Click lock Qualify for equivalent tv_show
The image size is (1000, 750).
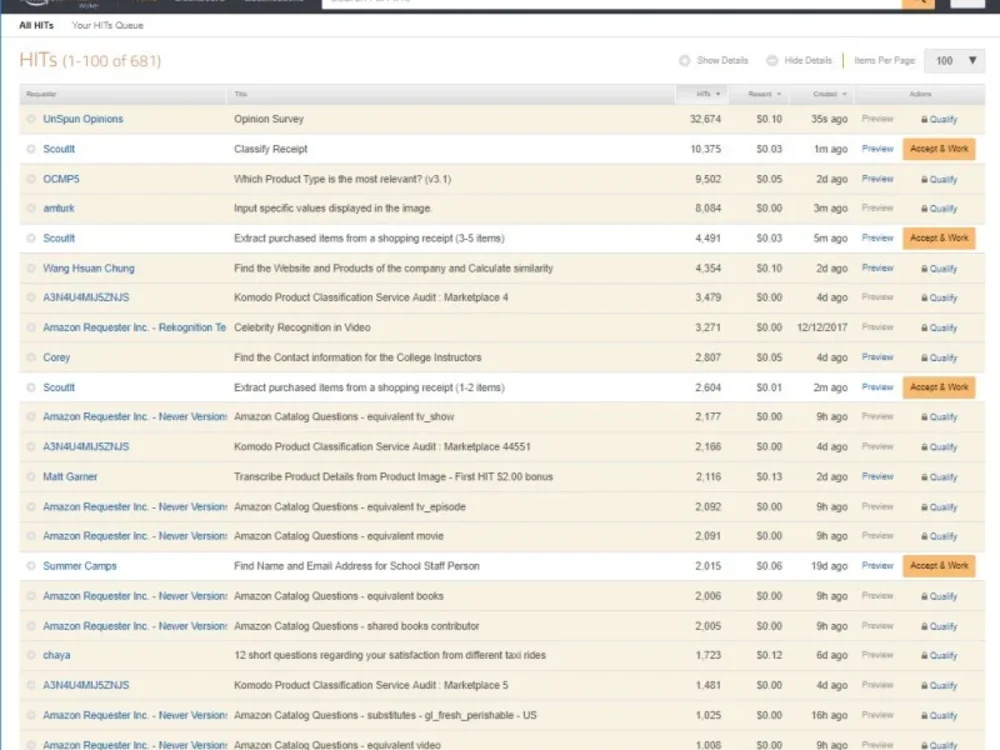(x=939, y=417)
